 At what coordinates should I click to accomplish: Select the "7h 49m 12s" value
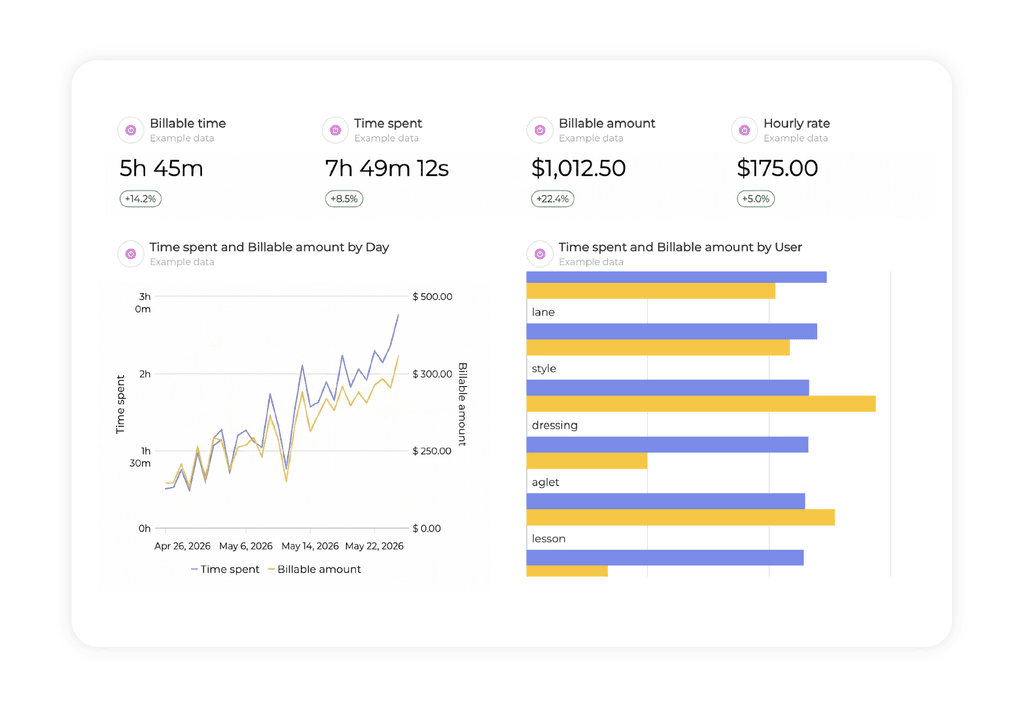(387, 168)
